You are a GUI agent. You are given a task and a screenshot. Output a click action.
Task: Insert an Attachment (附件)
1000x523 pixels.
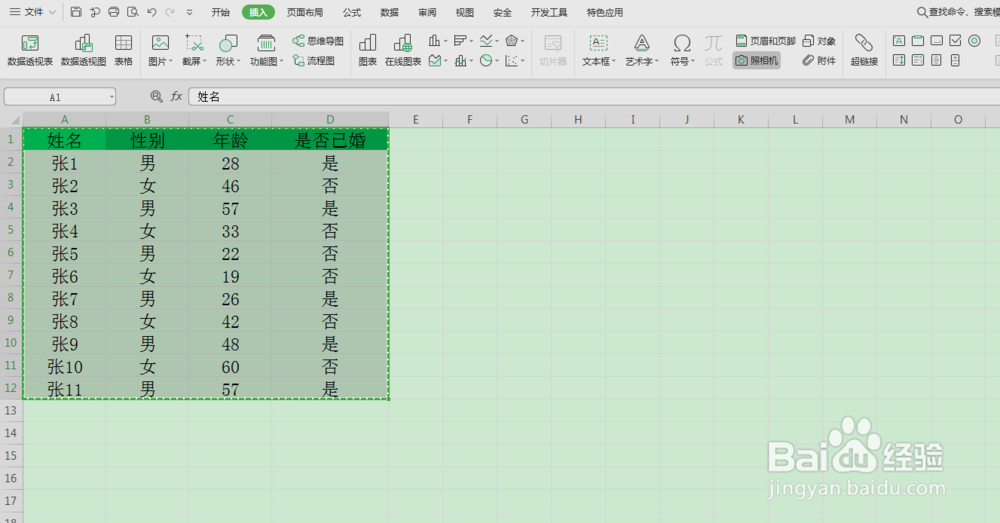819,61
